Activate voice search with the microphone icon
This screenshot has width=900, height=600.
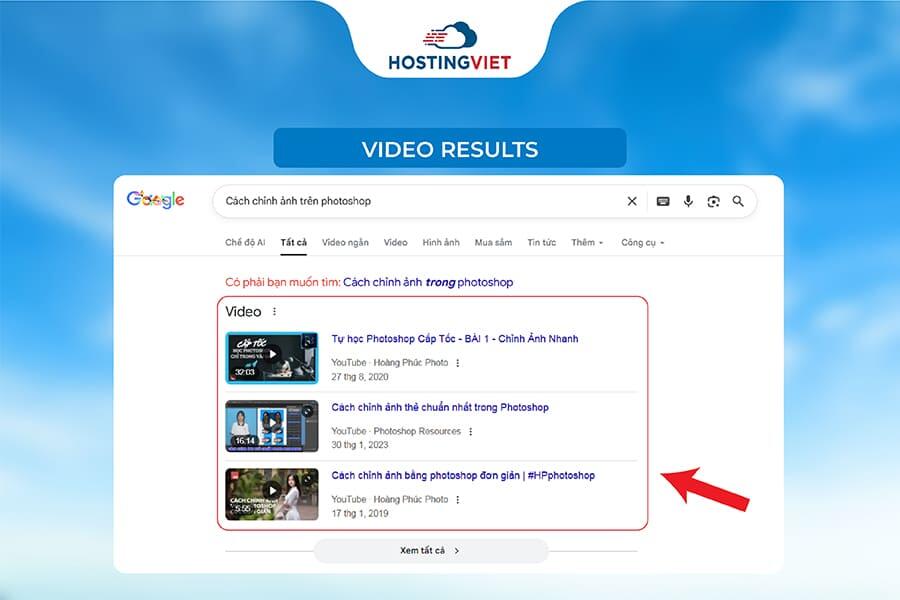point(688,201)
